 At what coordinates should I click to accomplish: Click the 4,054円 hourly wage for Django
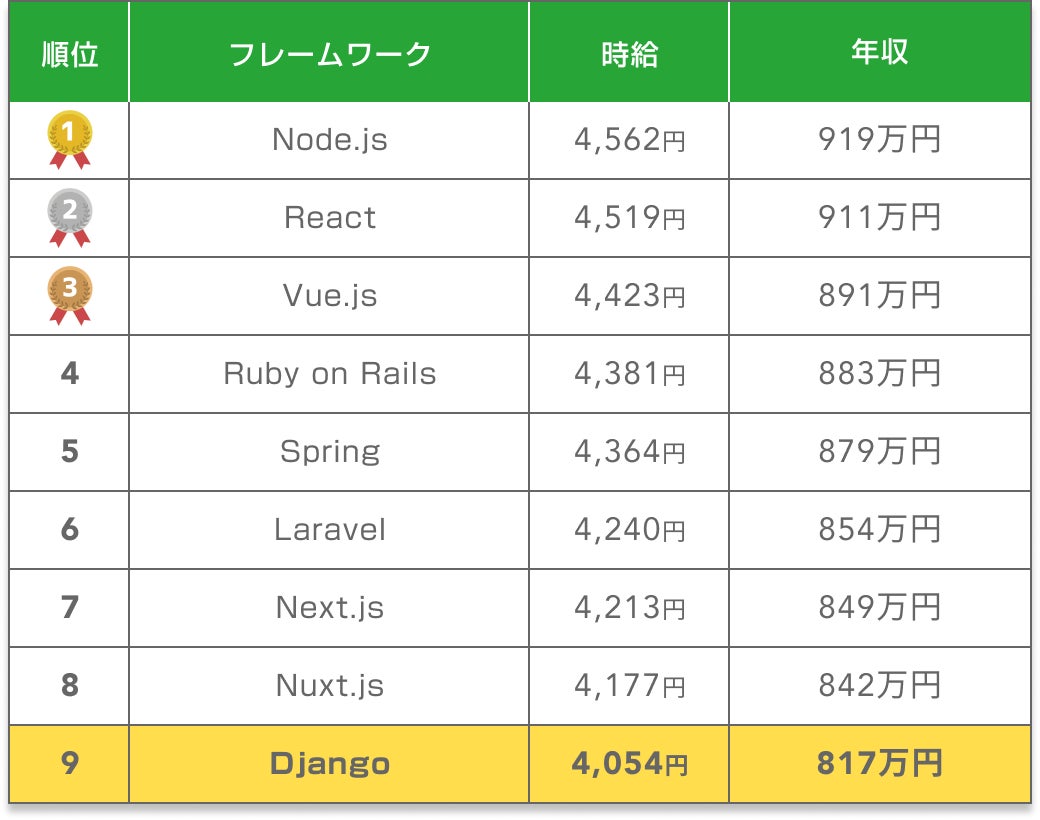(x=630, y=764)
